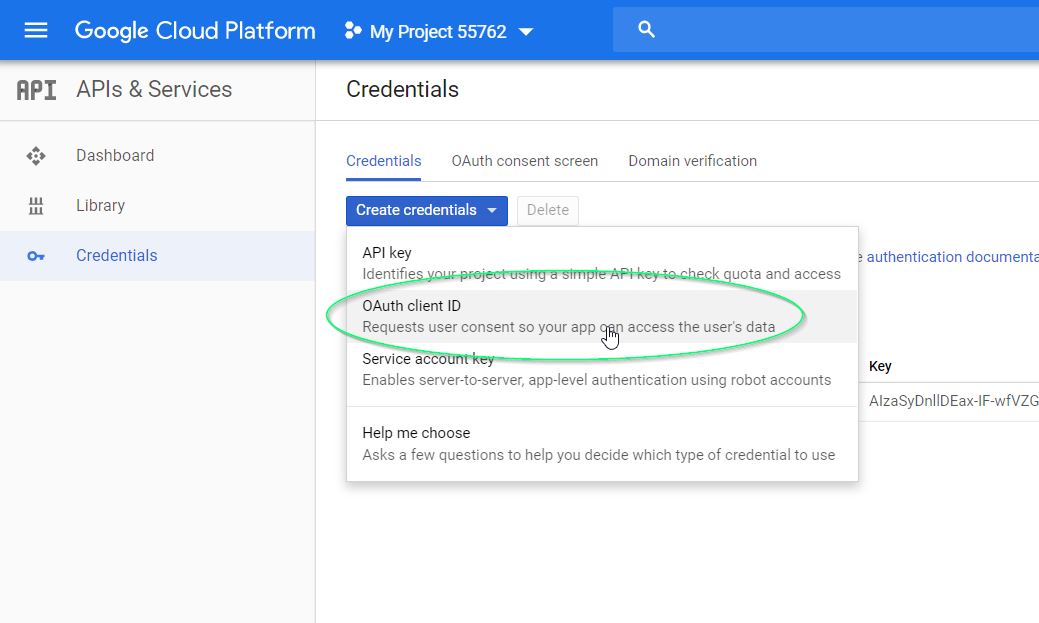Viewport: 1039px width, 623px height.
Task: Click the Credentials page title
Action: pos(402,89)
